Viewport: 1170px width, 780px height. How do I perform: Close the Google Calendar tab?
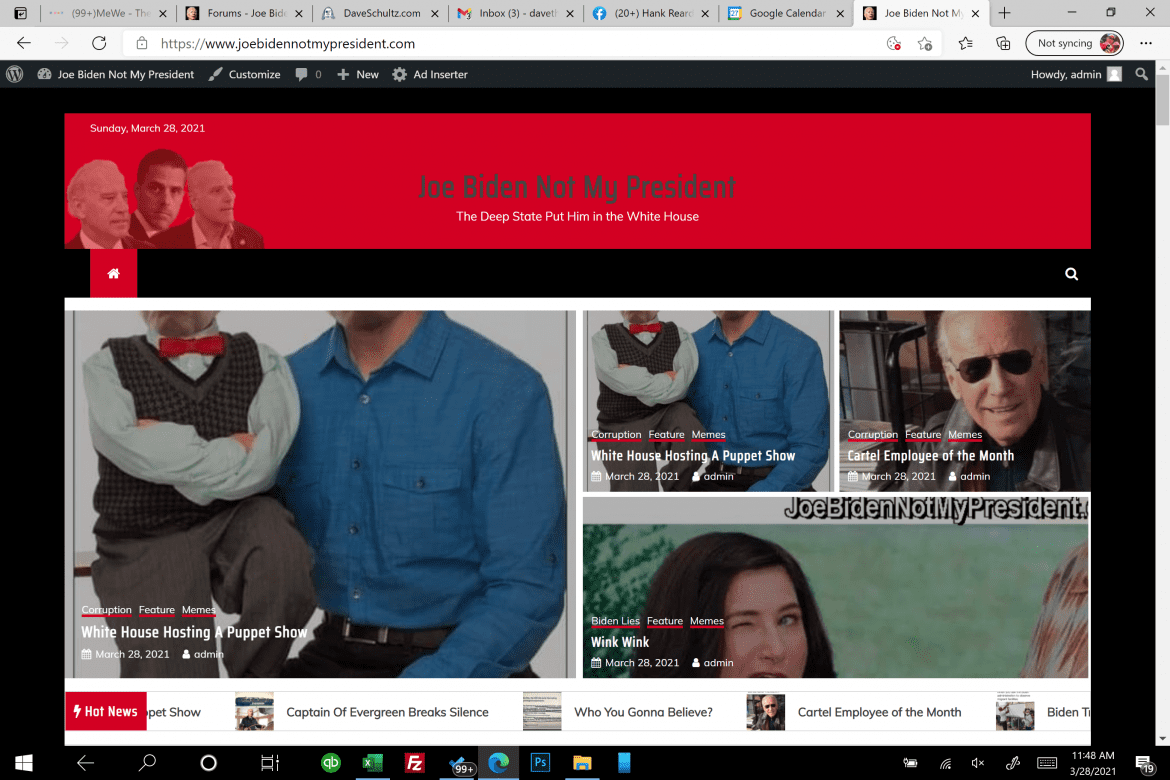pyautogui.click(x=840, y=13)
